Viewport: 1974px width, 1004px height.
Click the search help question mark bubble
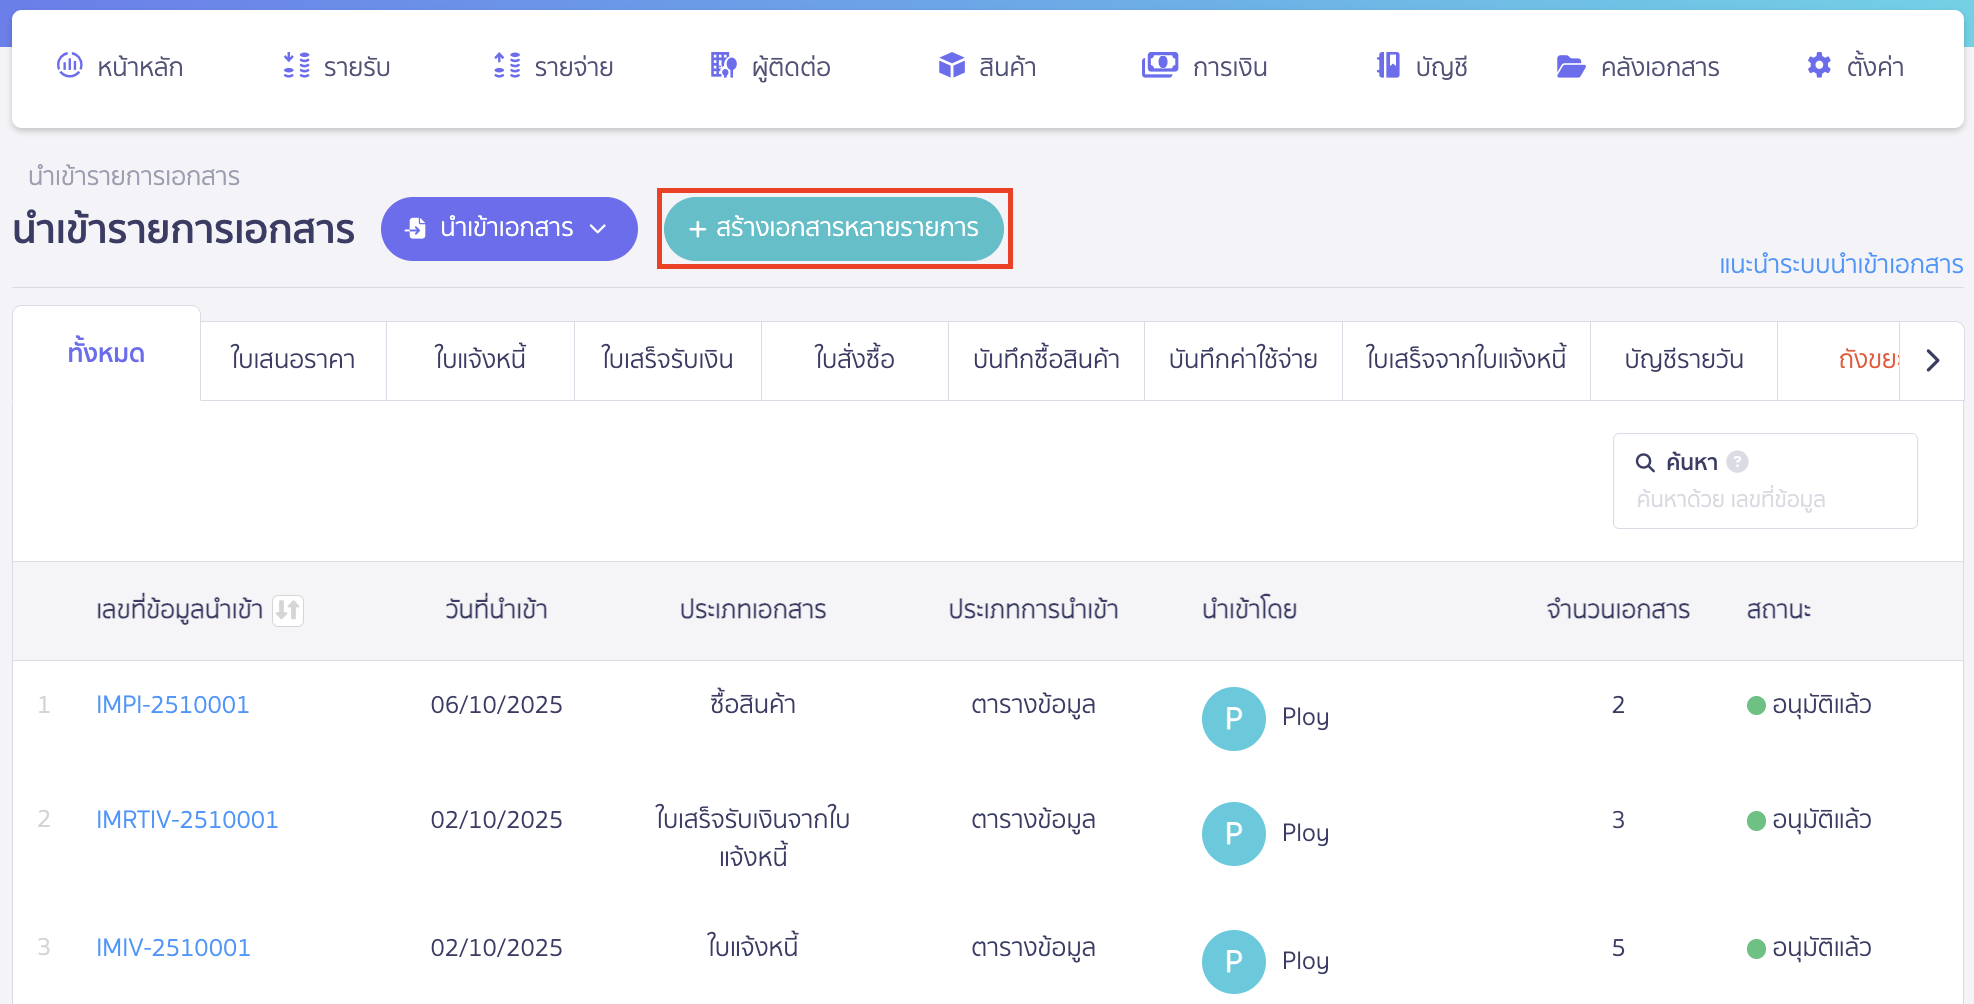tap(1738, 462)
